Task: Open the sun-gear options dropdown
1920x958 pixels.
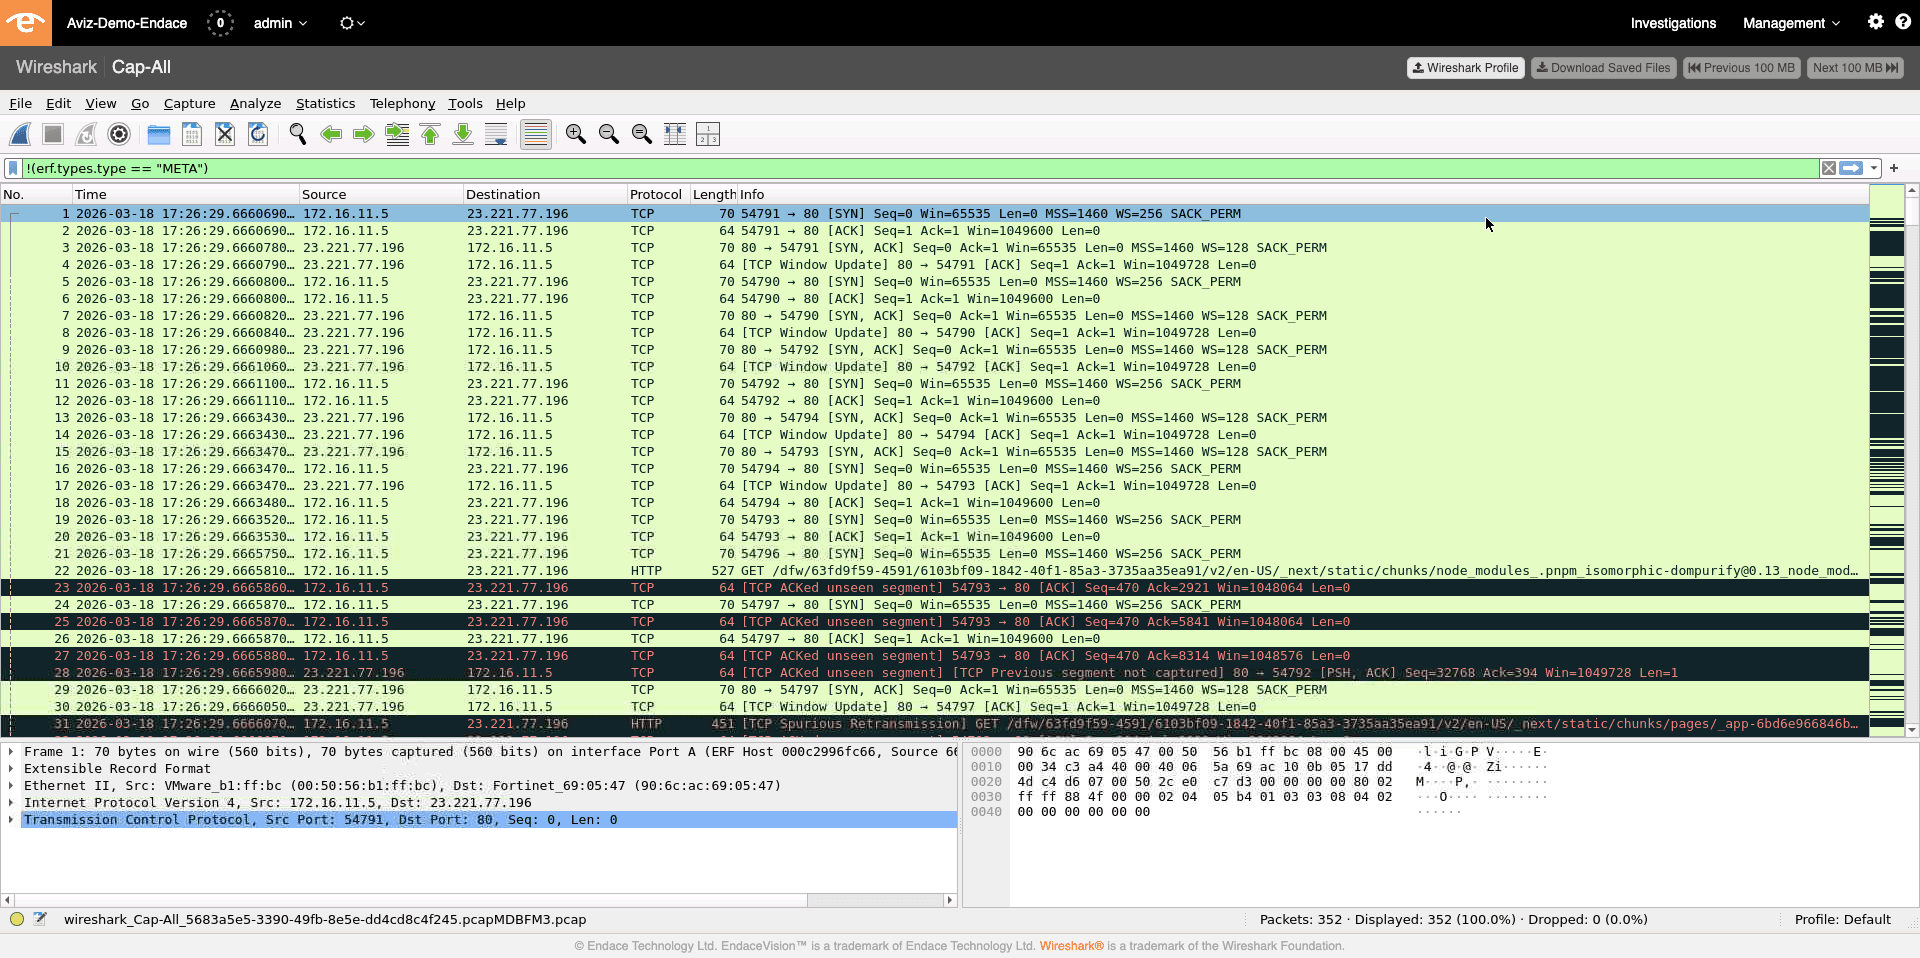Action: (x=352, y=23)
